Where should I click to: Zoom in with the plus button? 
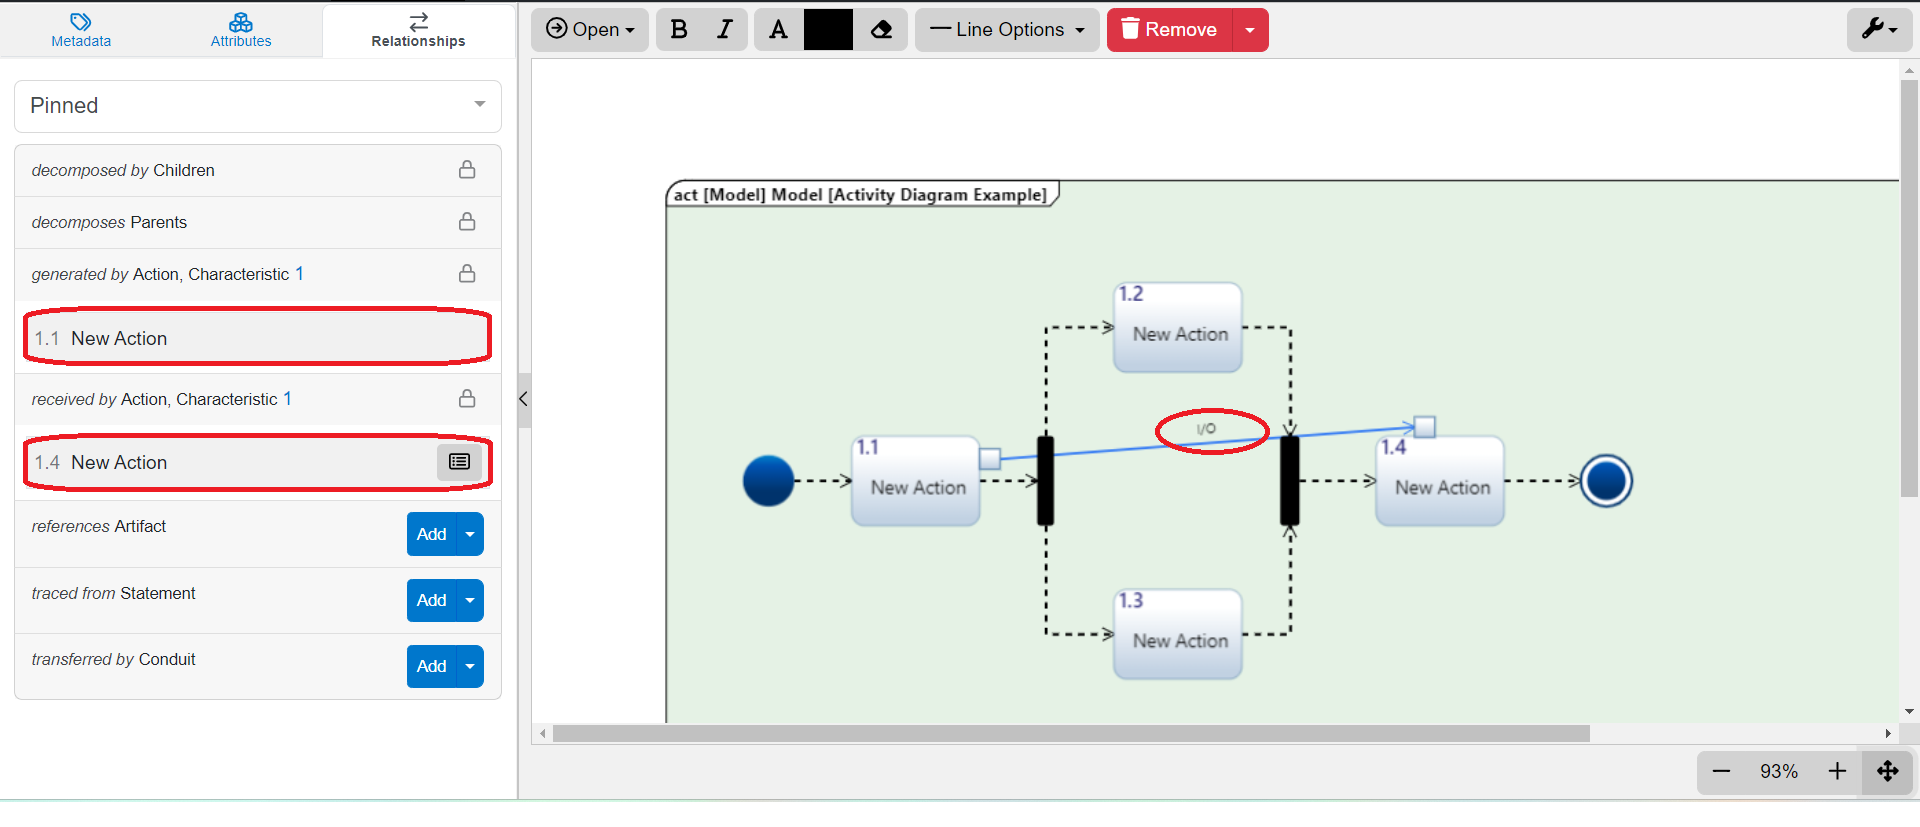pyautogui.click(x=1837, y=771)
